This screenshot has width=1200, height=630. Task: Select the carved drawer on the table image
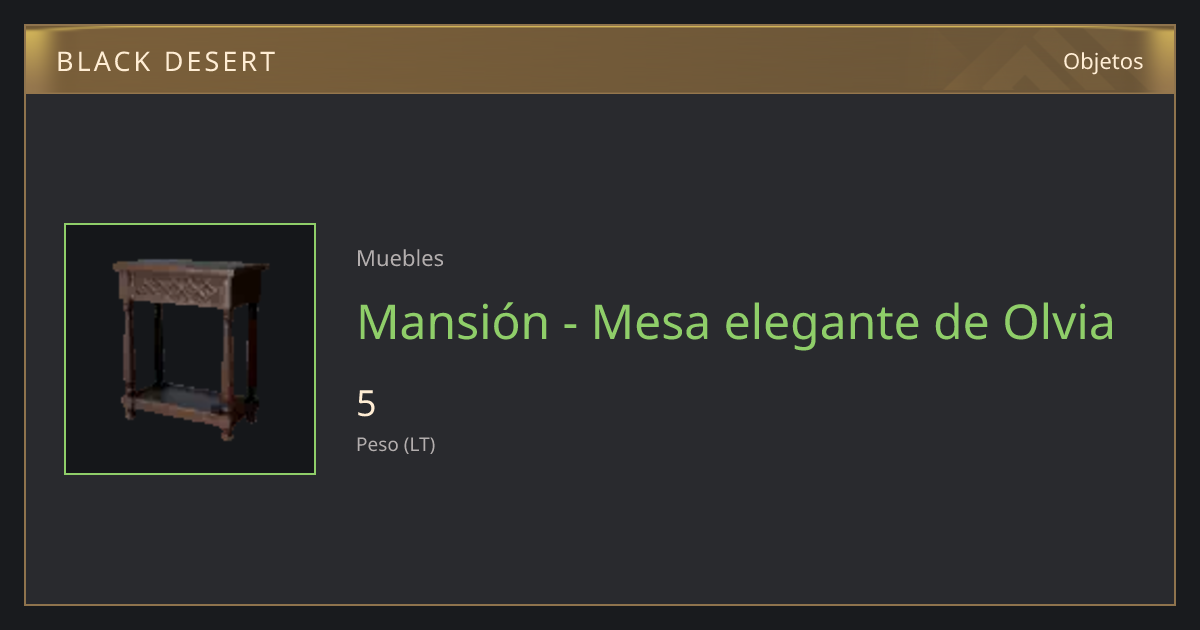[189, 289]
